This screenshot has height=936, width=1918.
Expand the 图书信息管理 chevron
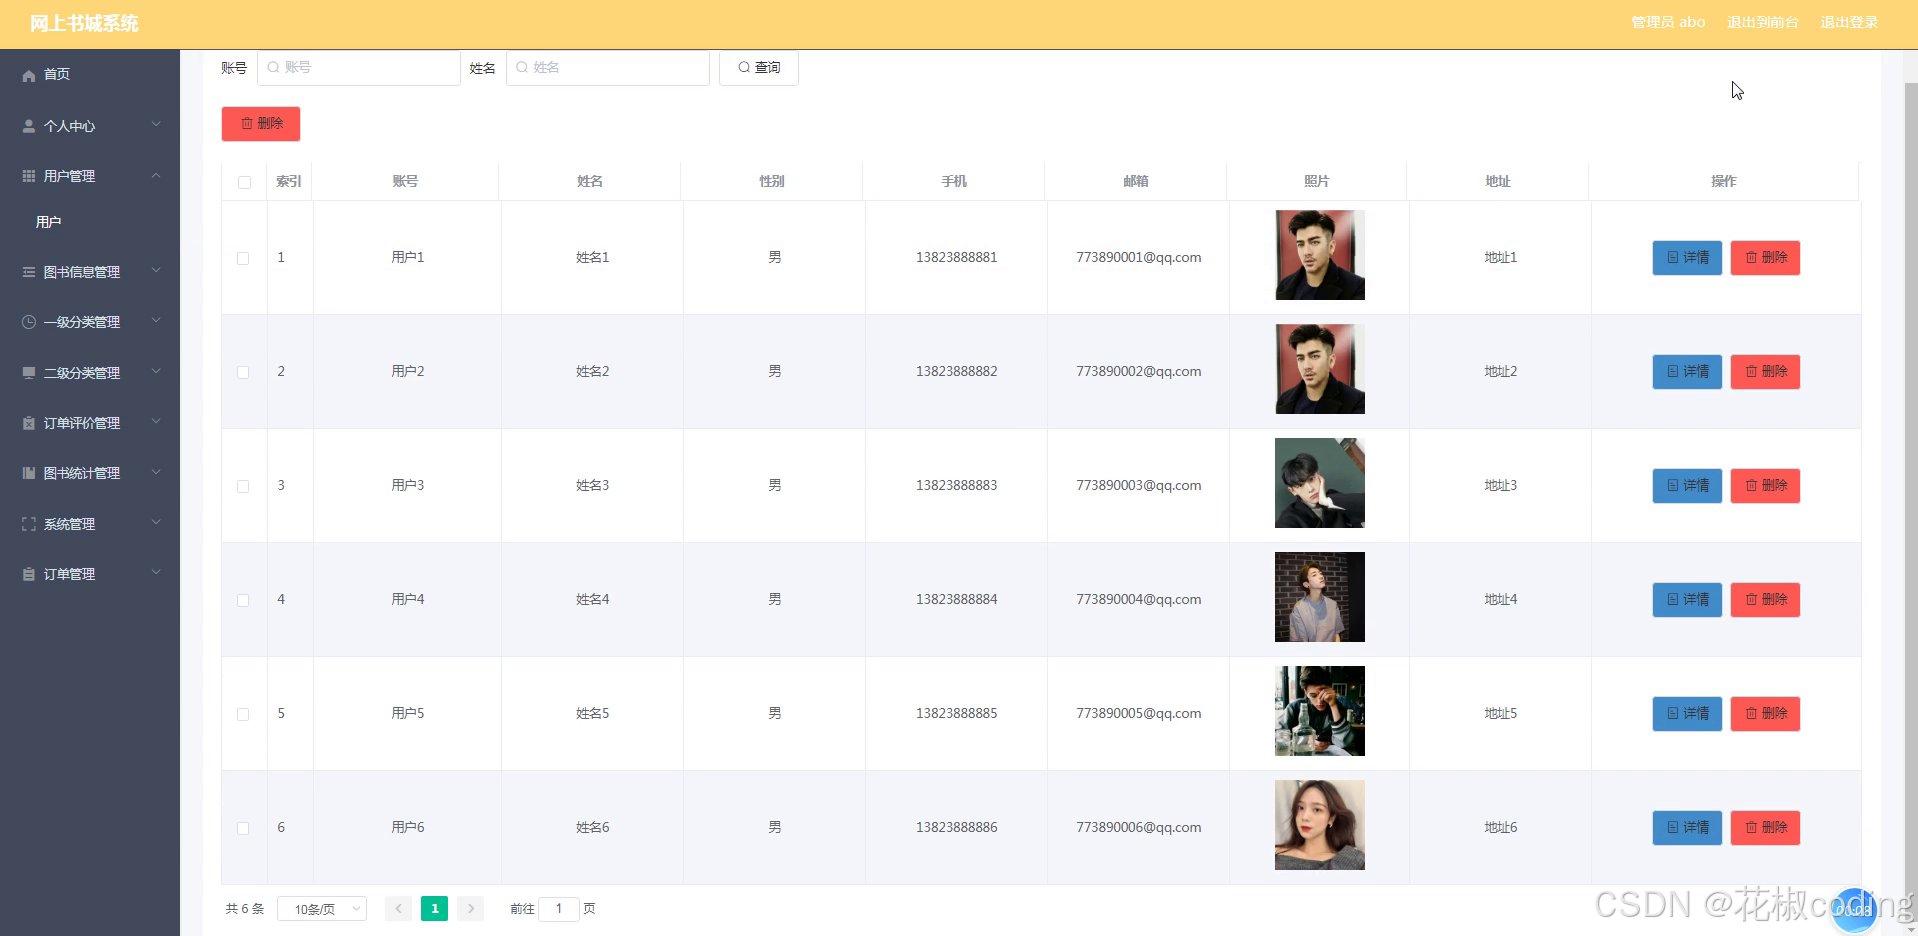point(156,271)
